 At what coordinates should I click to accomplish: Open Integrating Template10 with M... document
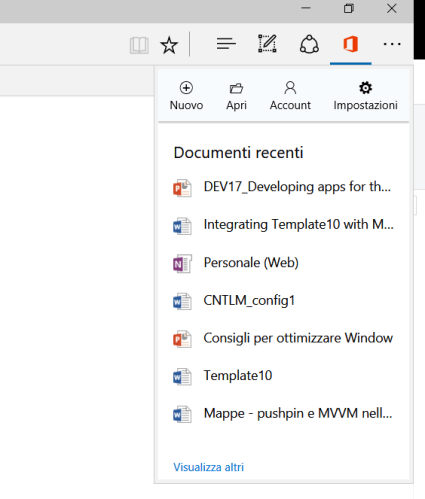coord(298,224)
